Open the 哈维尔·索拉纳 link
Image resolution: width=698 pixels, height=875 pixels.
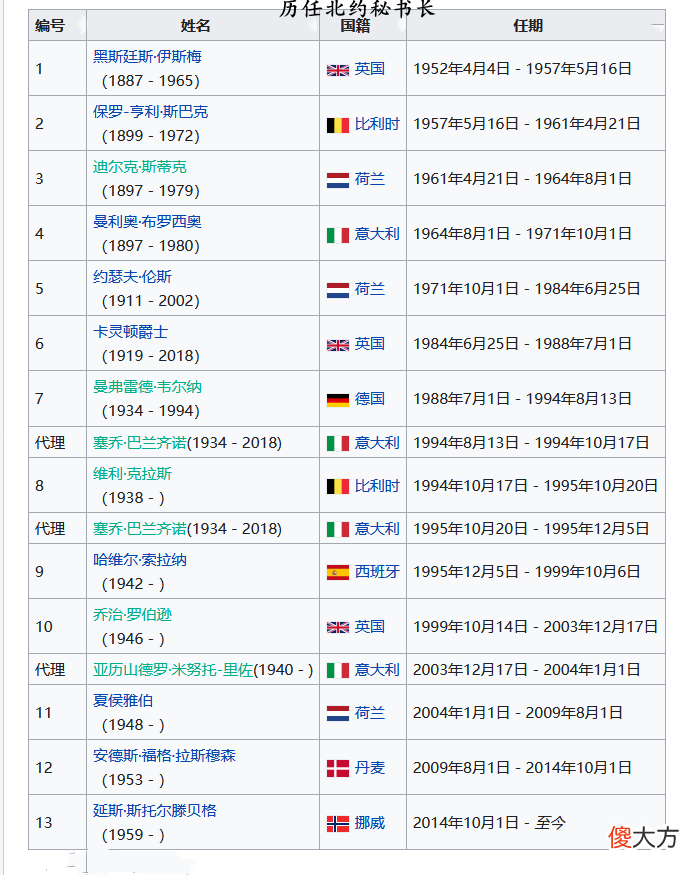139,560
